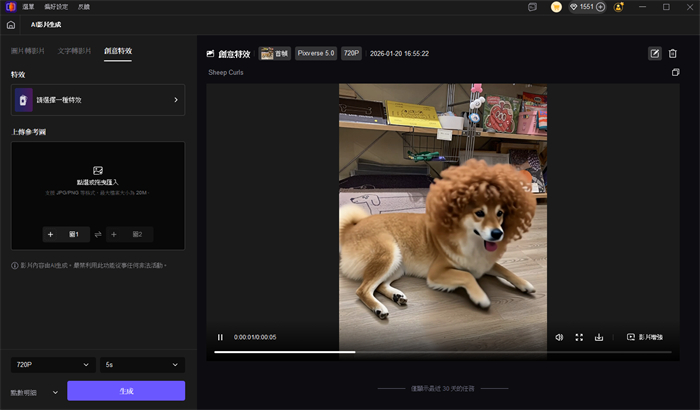
Task: Pause the video playback
Action: coord(220,337)
